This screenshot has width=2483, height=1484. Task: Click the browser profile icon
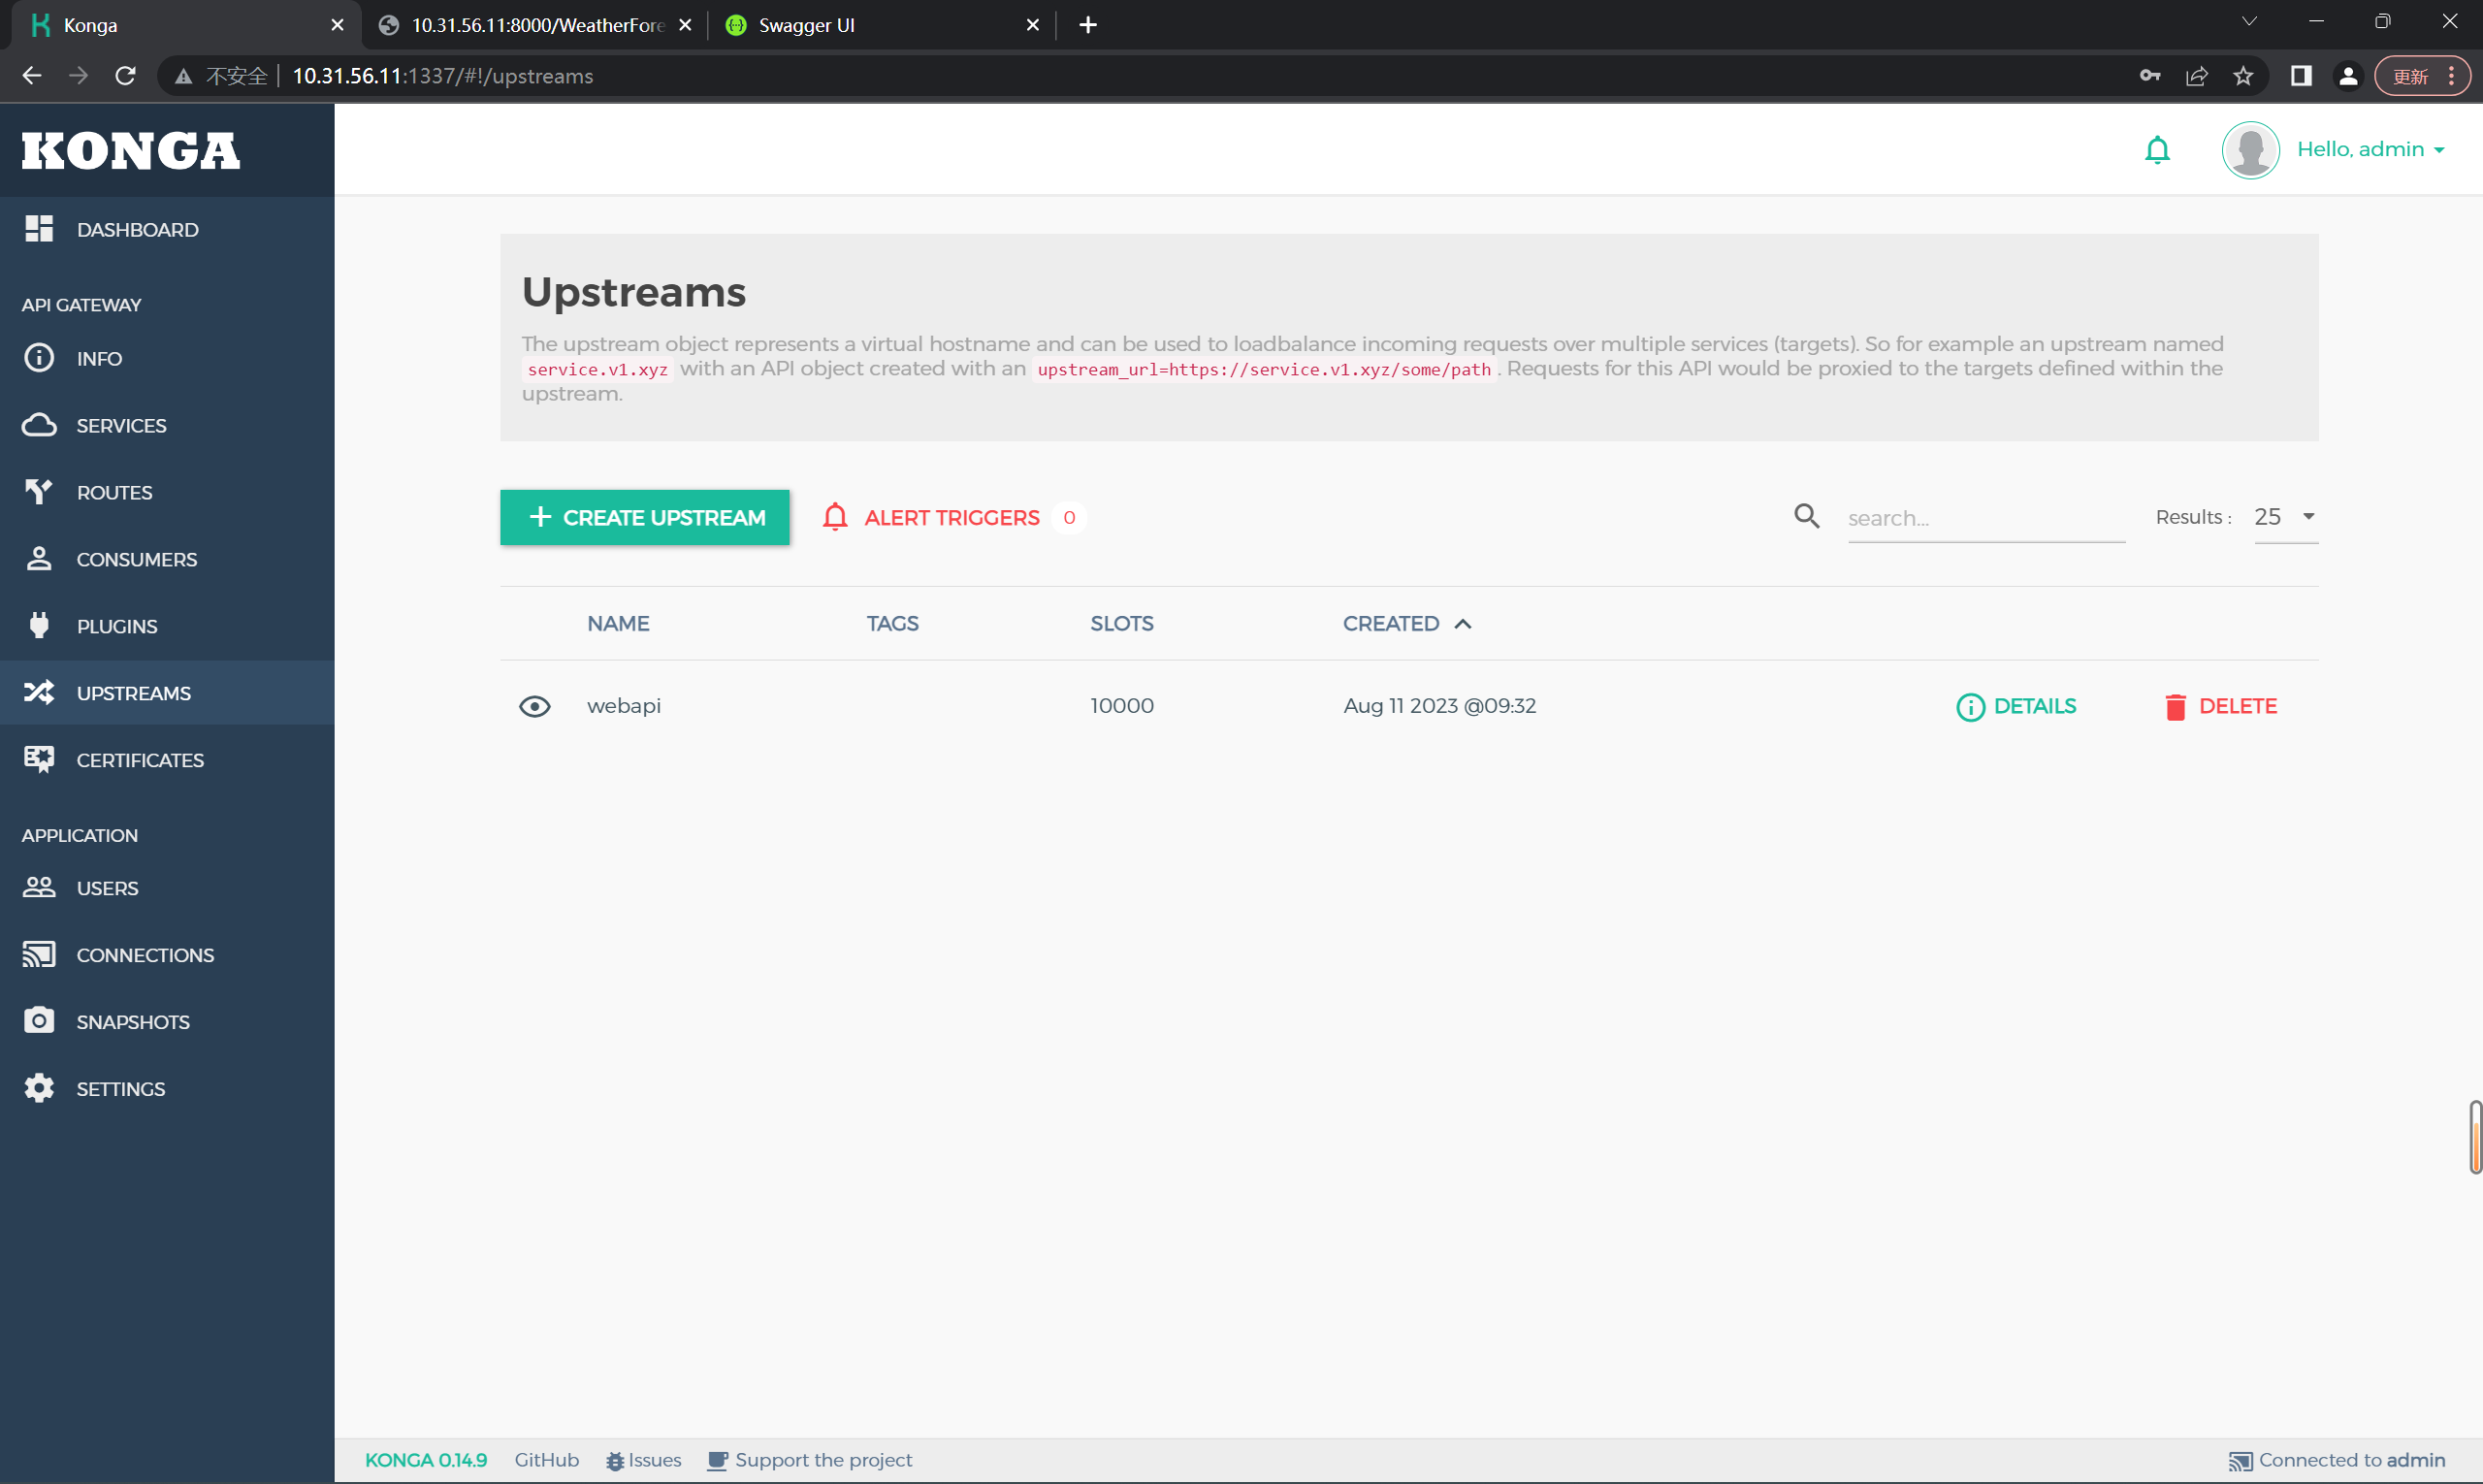pos(2348,76)
